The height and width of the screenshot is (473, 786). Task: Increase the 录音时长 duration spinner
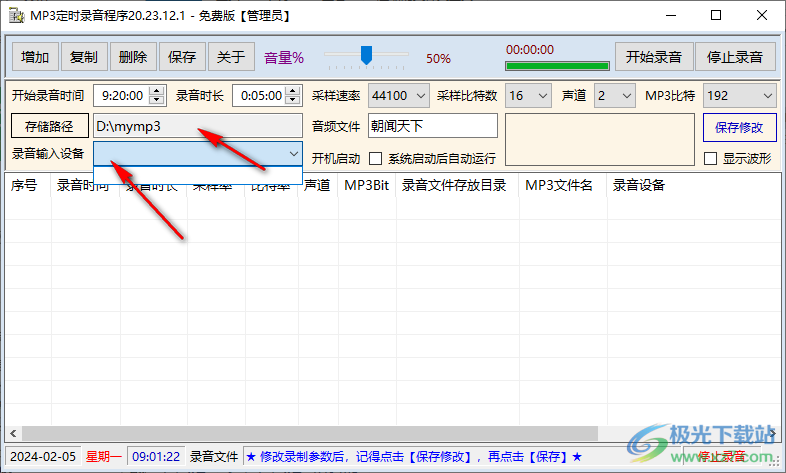click(x=292, y=91)
